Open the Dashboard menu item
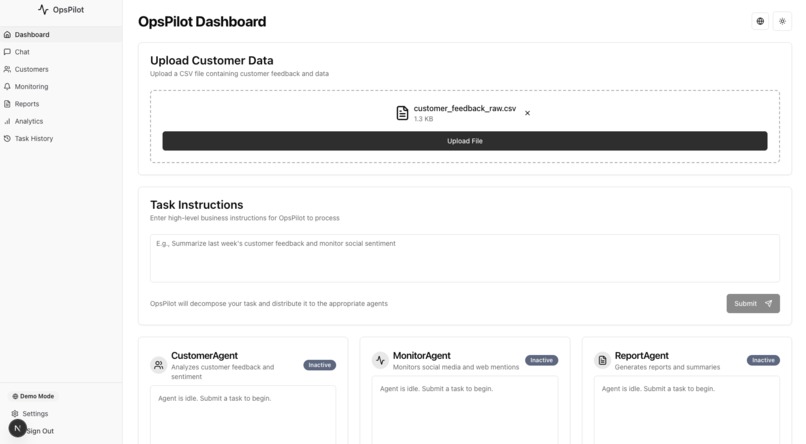 click(61, 34)
